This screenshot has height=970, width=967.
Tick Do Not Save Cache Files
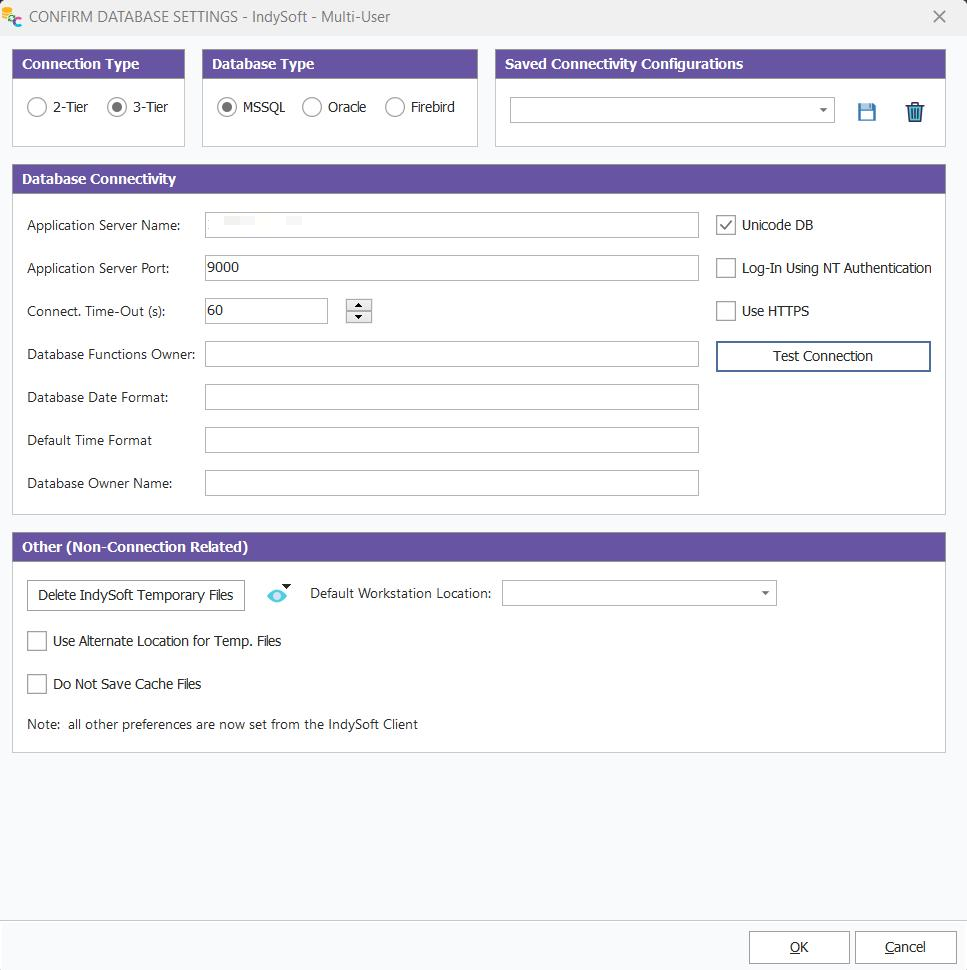[37, 684]
